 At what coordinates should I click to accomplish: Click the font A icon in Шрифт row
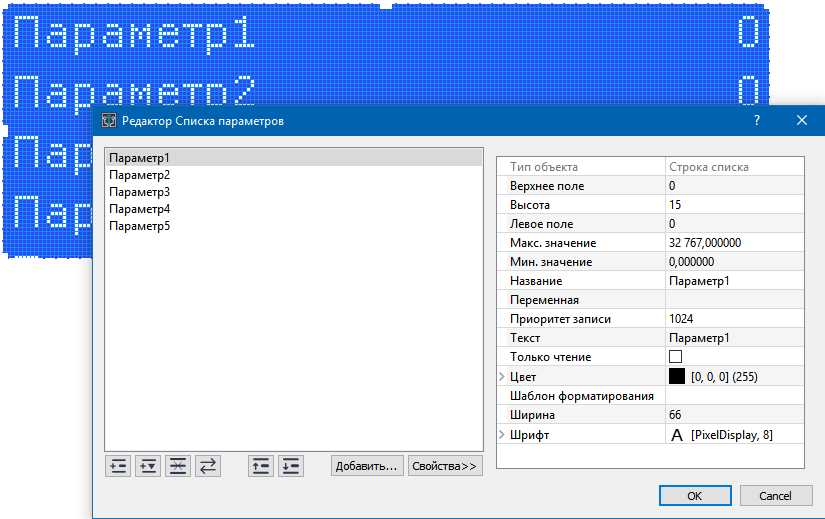677,435
